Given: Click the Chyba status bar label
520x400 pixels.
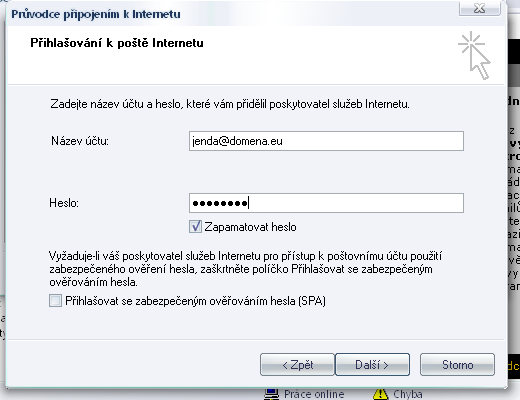Looking at the screenshot, I should pos(408,394).
